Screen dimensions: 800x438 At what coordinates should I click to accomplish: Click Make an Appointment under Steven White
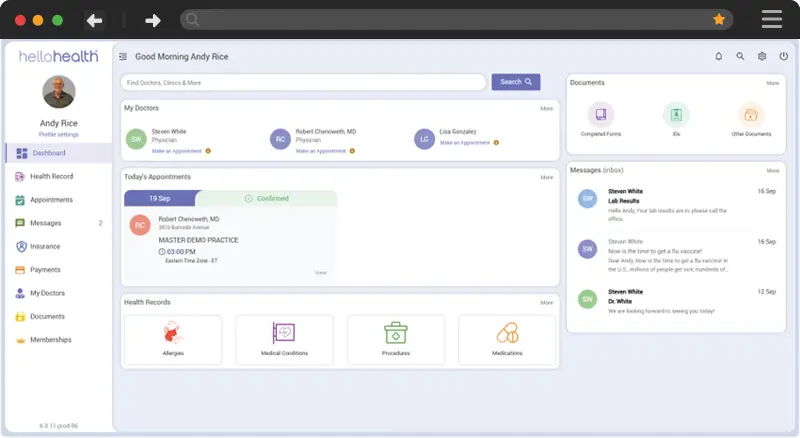pos(176,151)
